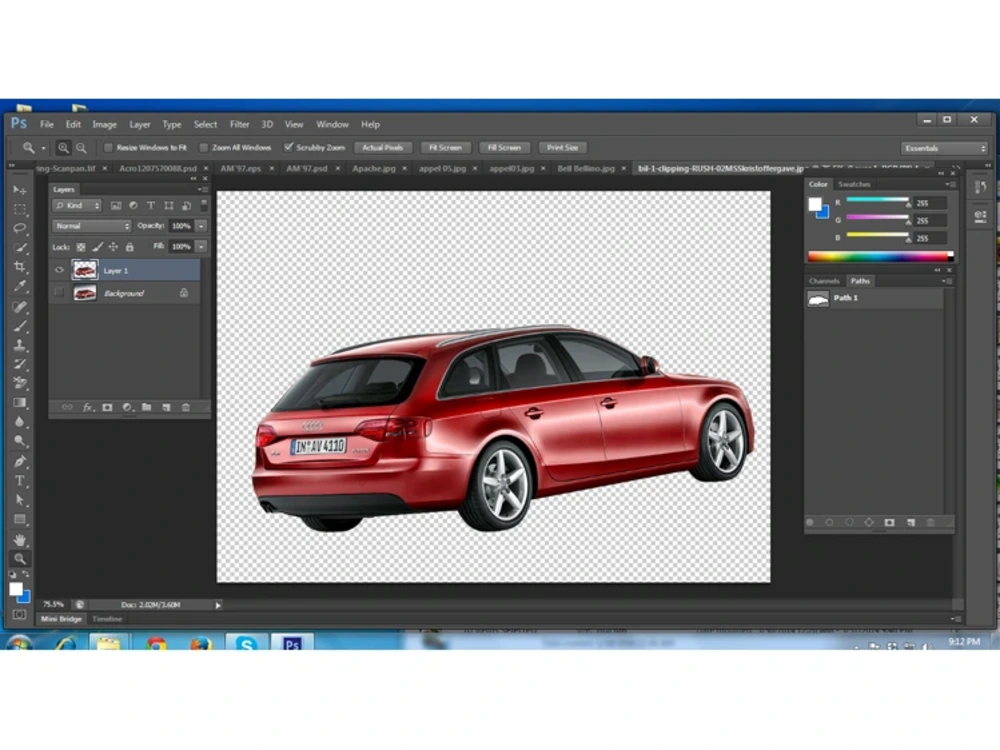Image resolution: width=1000 pixels, height=750 pixels.
Task: Select the Eraser tool
Action: point(20,383)
